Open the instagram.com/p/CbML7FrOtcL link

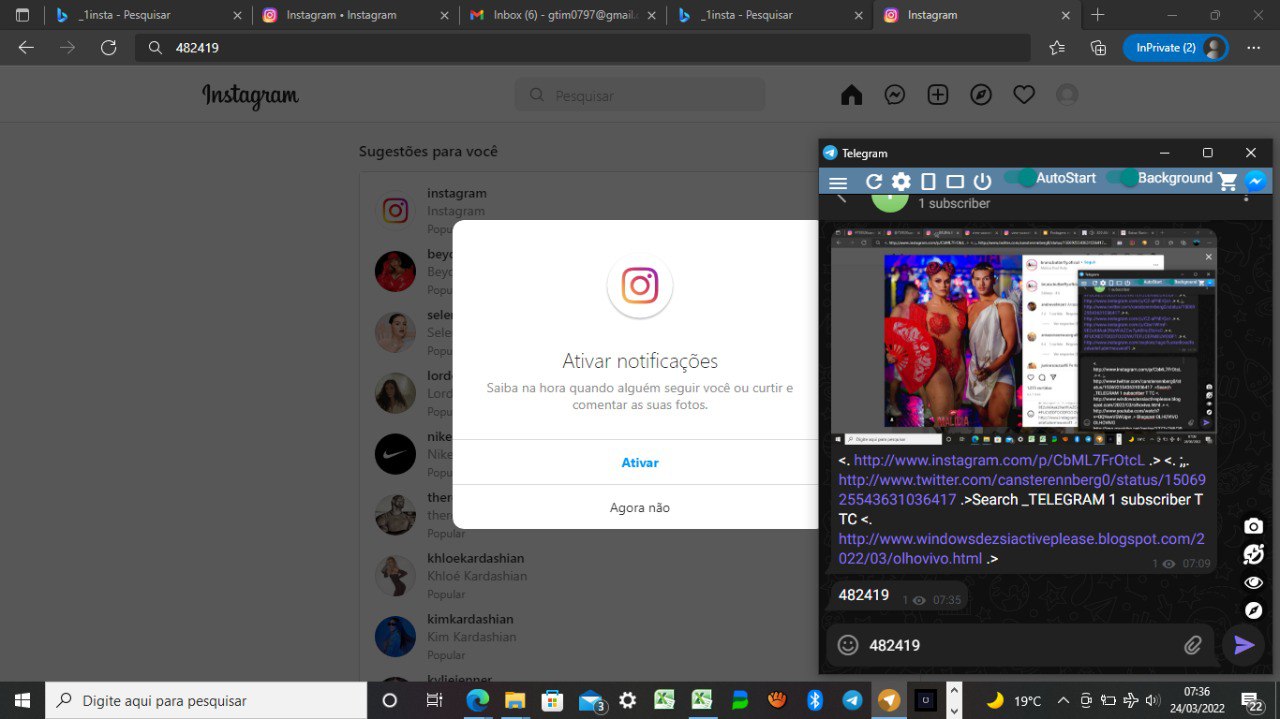pyautogui.click(x=999, y=461)
